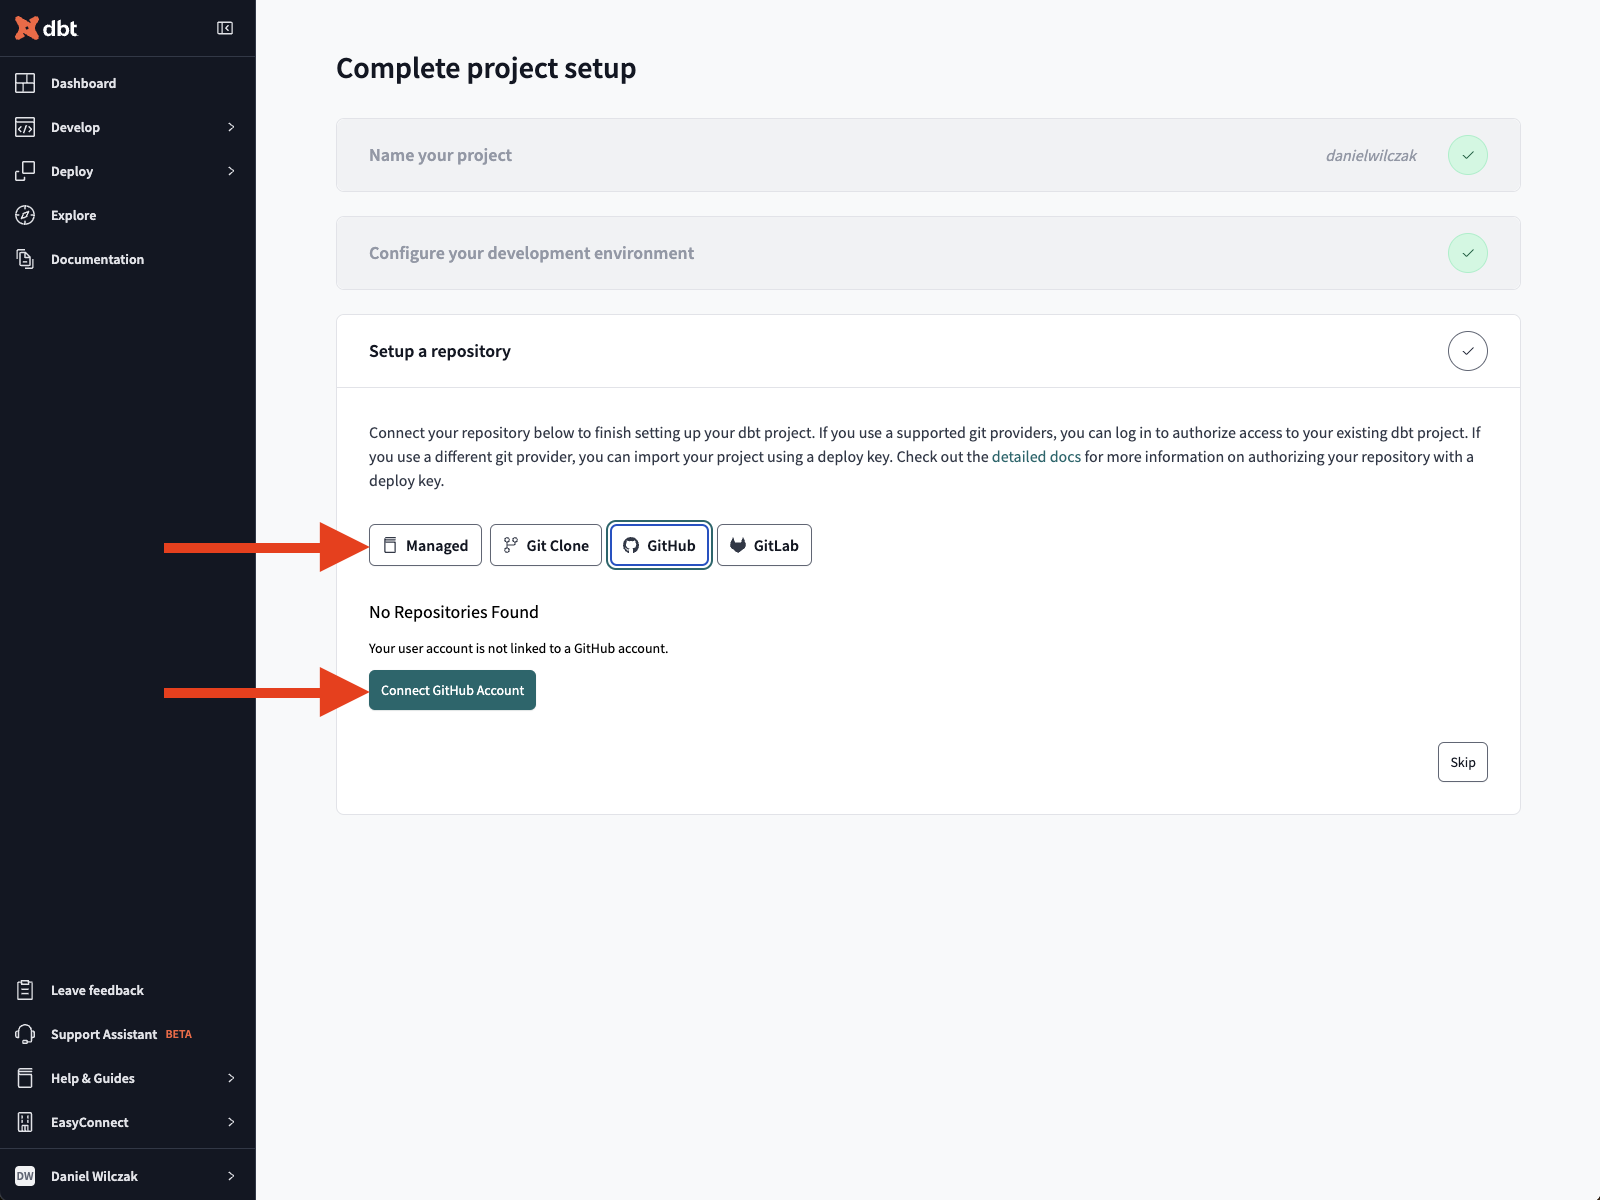The height and width of the screenshot is (1200, 1600).
Task: Click the No Repositories Found text
Action: 454,612
